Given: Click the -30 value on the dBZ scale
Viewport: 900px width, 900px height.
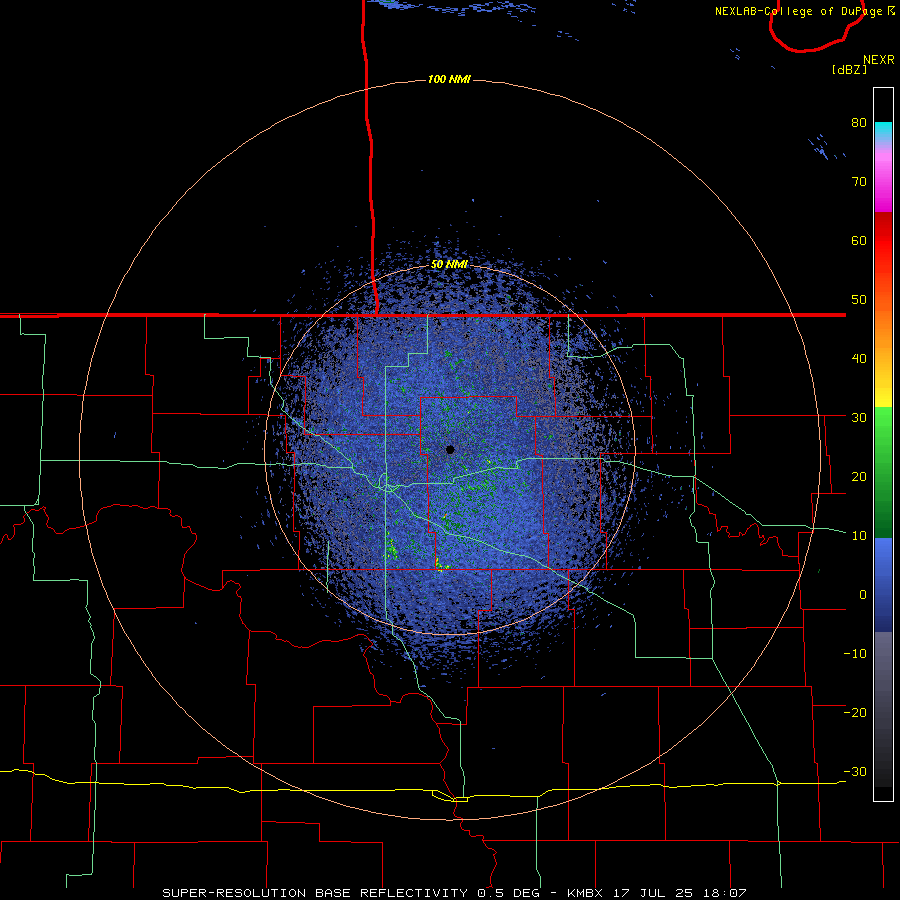Looking at the screenshot, I should point(855,771).
